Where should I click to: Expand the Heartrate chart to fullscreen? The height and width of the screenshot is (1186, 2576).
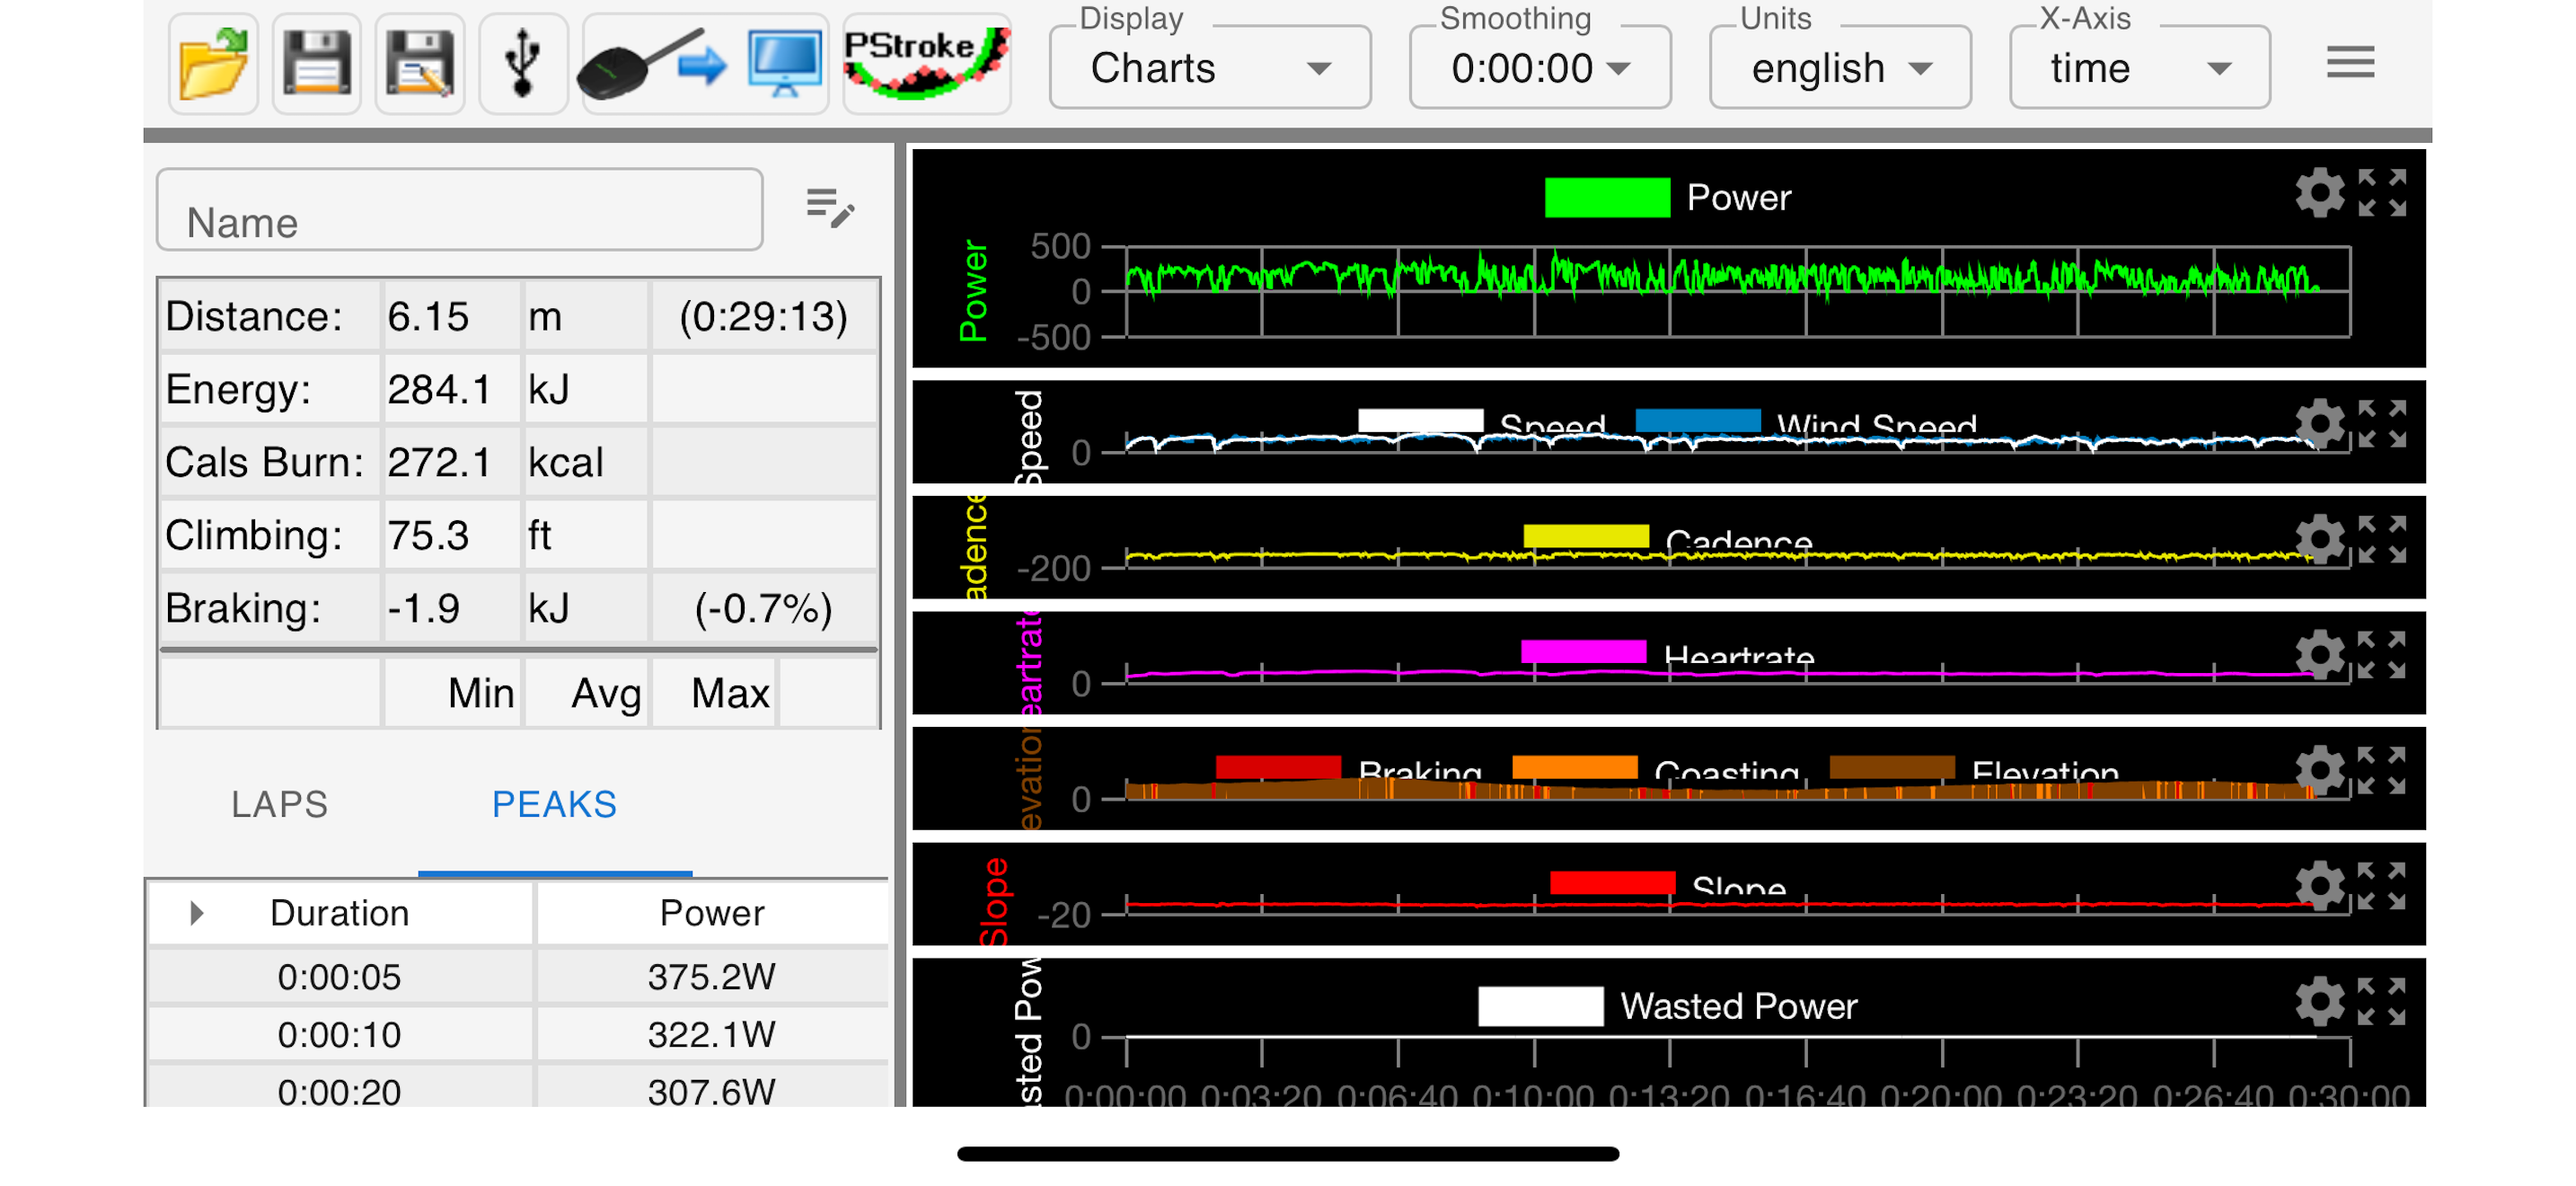(2382, 655)
